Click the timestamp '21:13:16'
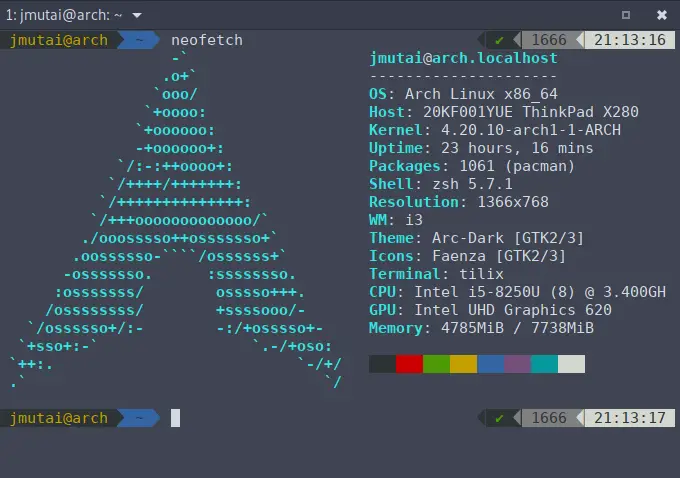Viewport: 680px width, 478px height. click(630, 40)
